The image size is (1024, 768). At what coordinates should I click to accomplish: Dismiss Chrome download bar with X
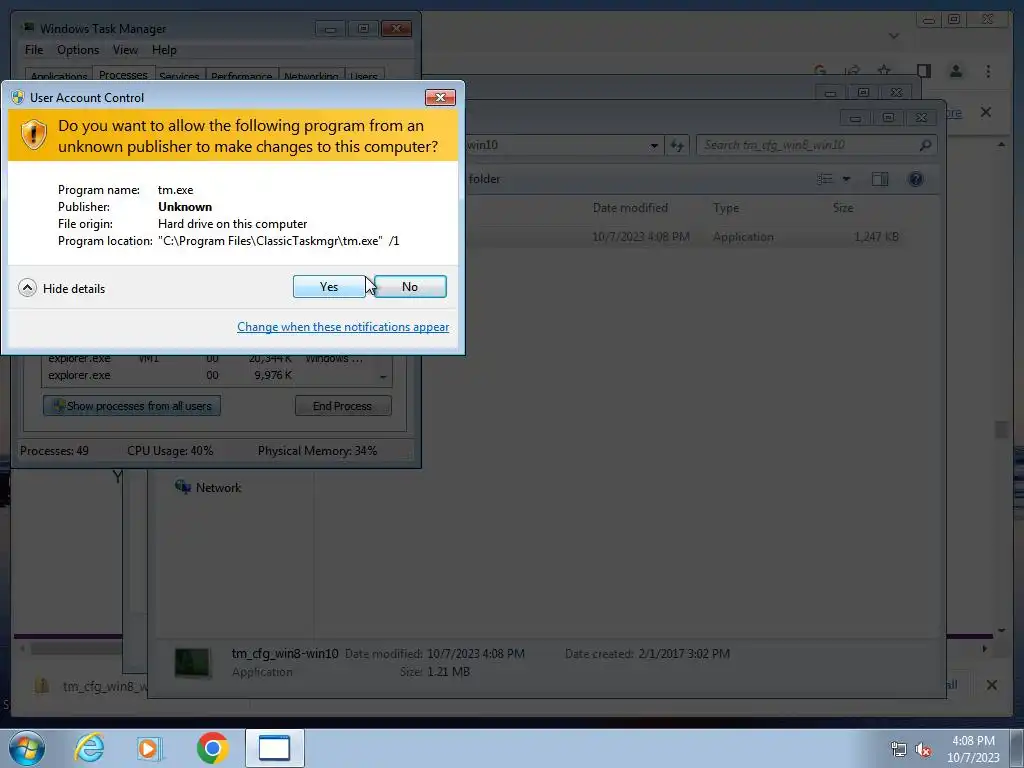coord(991,684)
